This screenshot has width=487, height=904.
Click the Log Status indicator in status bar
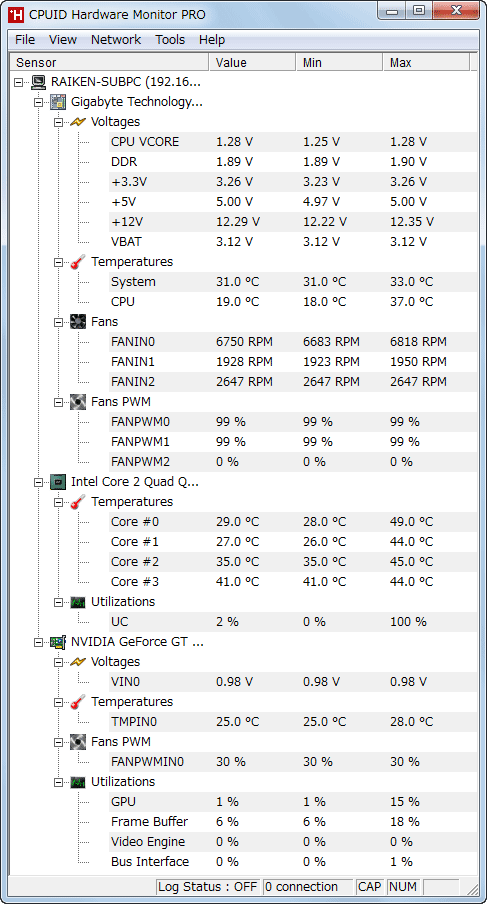point(208,887)
